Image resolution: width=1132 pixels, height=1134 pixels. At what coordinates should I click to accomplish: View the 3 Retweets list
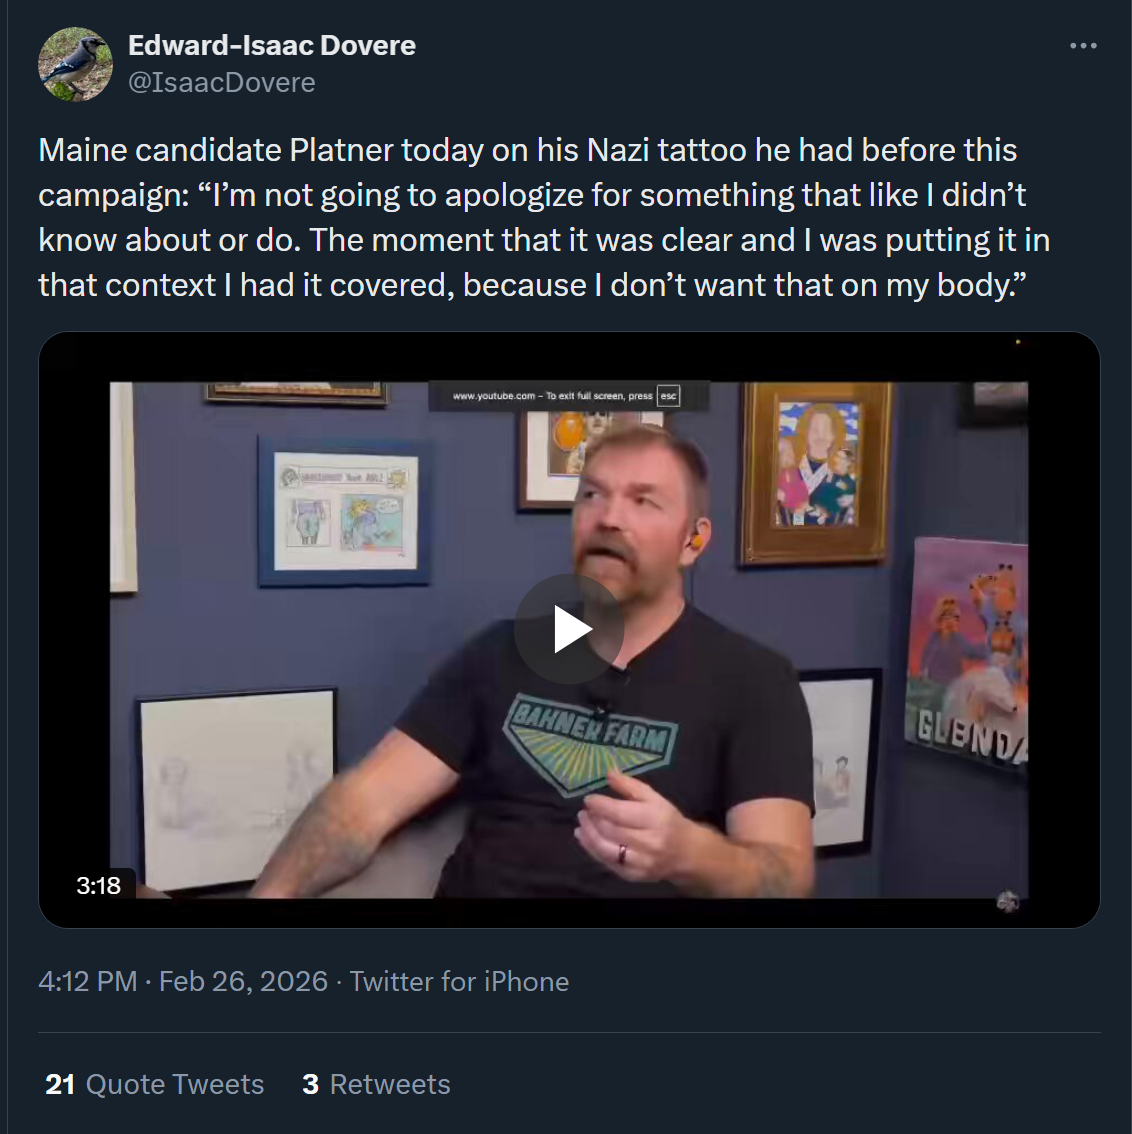tap(376, 1084)
